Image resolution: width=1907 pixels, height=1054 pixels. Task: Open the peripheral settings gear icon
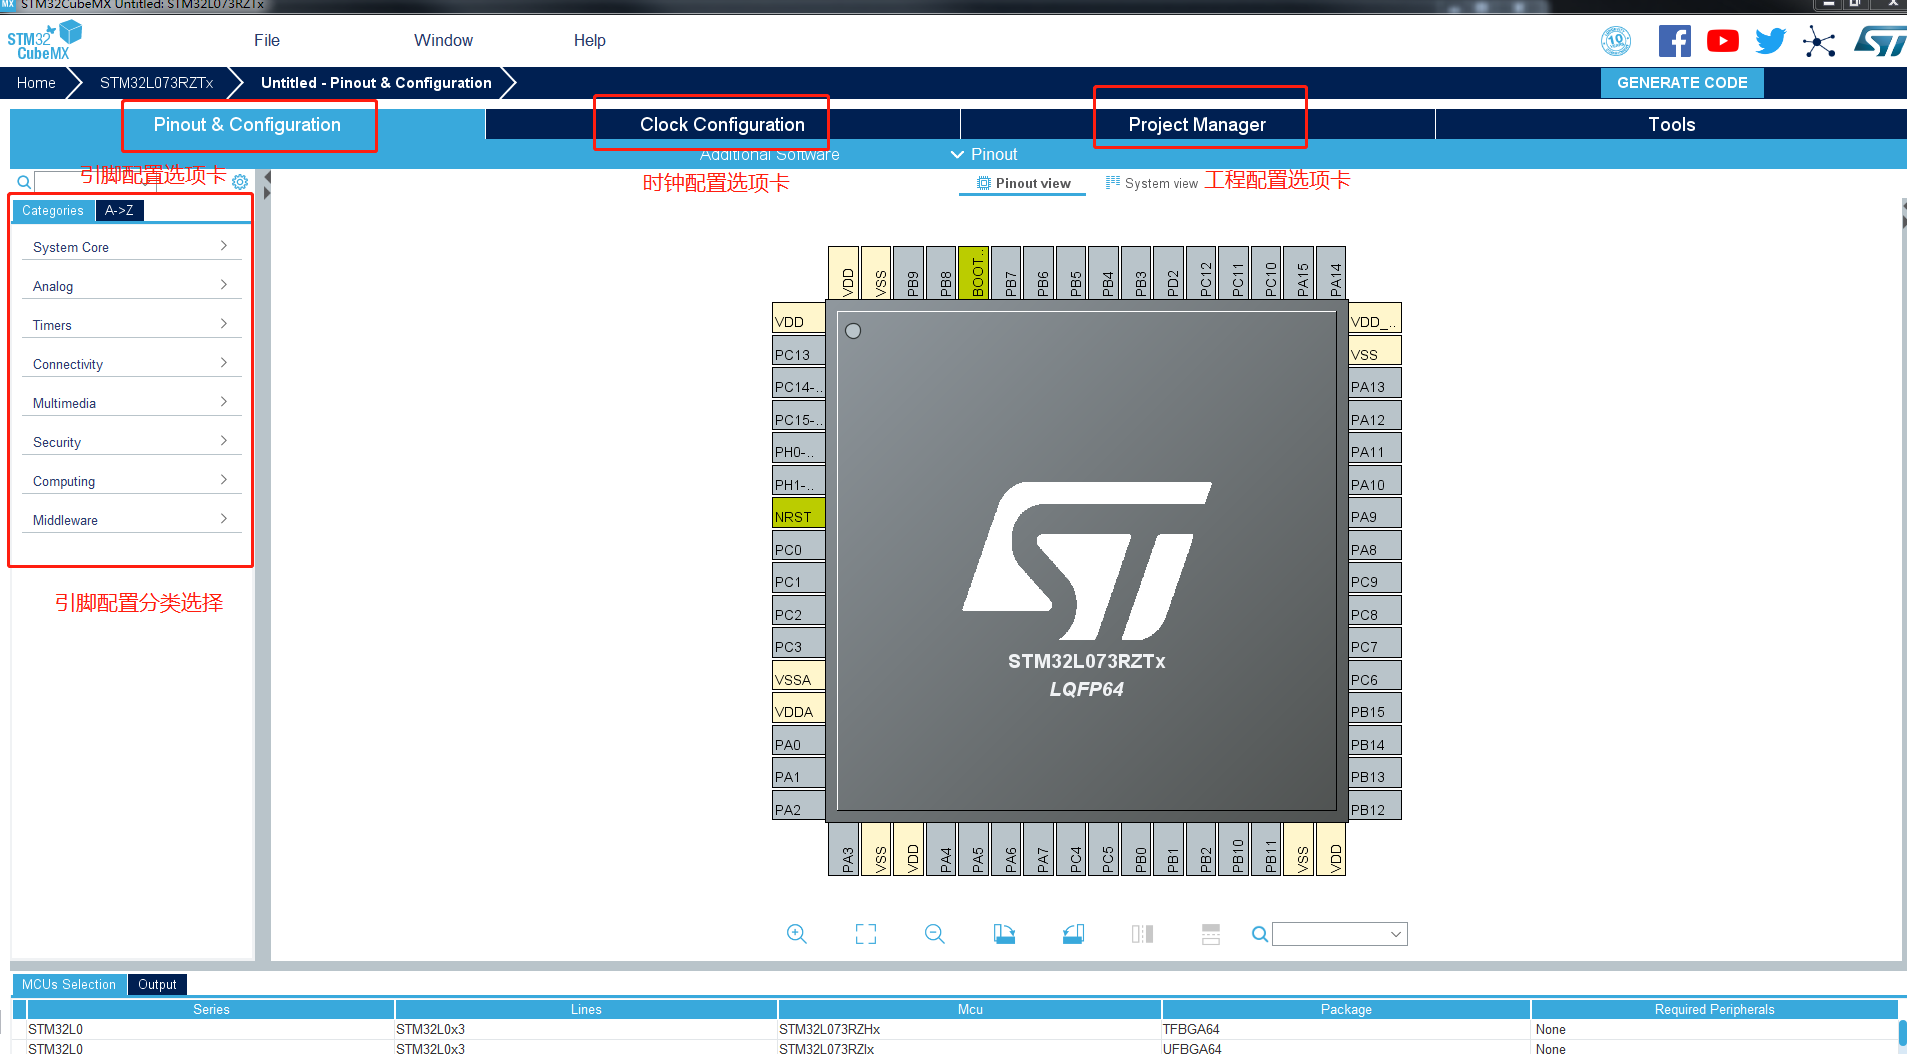pos(240,182)
